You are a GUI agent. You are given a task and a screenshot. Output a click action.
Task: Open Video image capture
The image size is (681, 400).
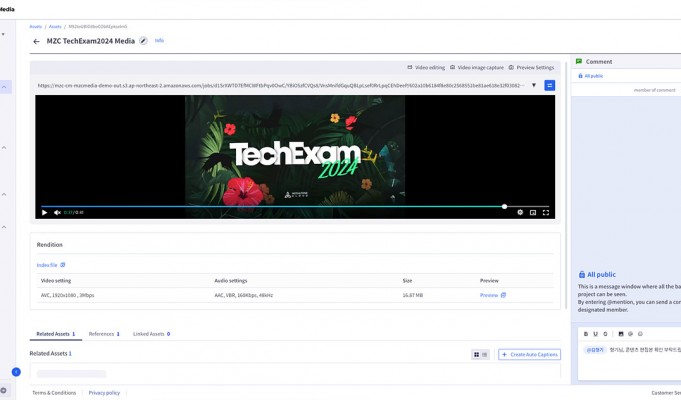point(476,68)
